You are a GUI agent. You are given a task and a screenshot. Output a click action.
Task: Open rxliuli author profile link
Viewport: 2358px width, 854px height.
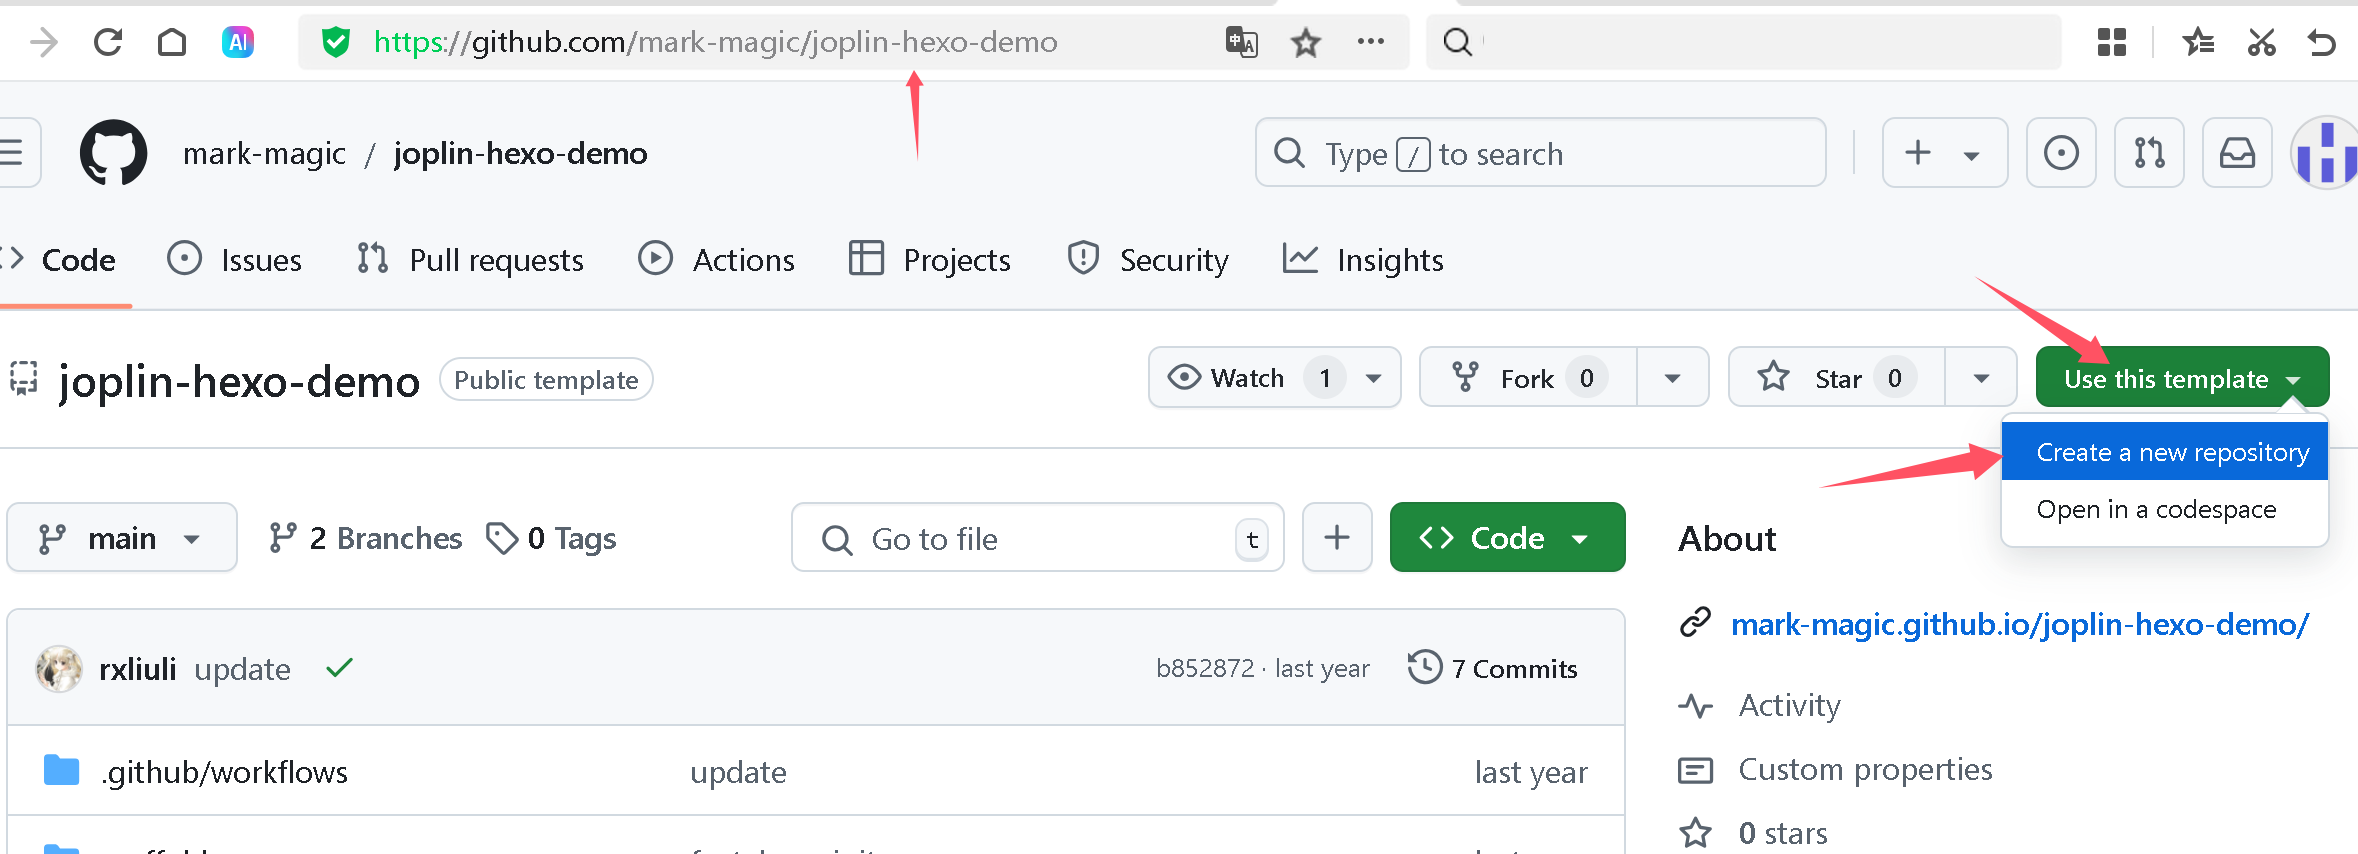(138, 669)
